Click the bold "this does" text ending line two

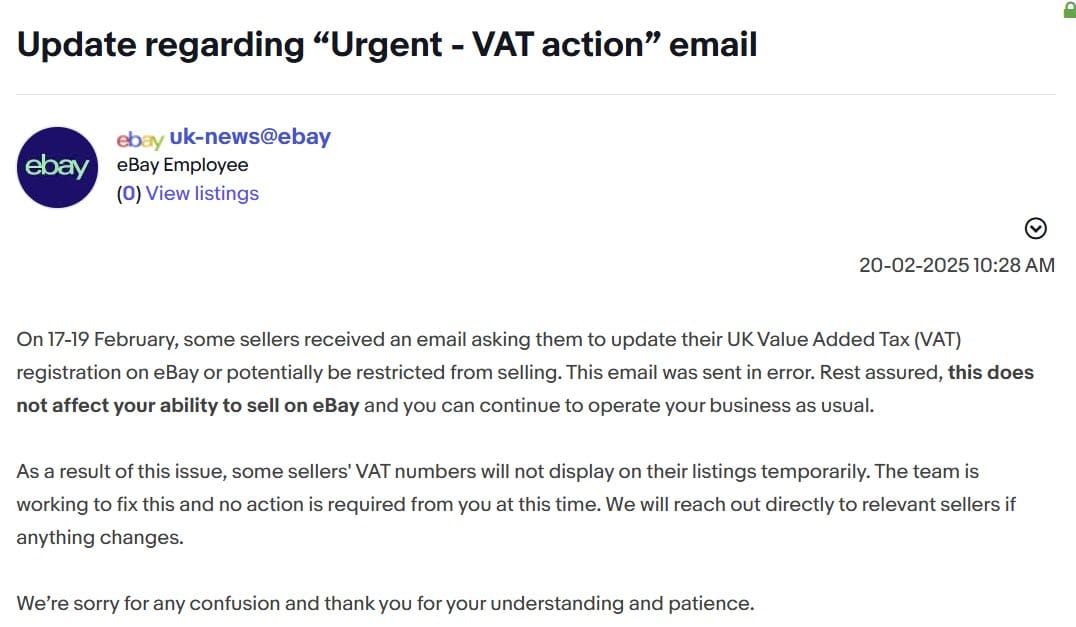(990, 372)
